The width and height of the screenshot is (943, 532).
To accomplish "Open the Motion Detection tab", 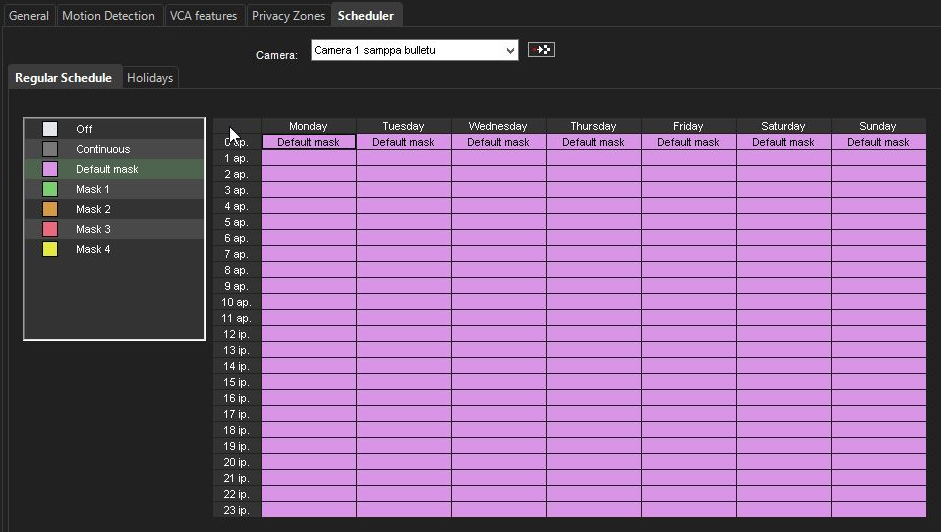I will click(108, 16).
